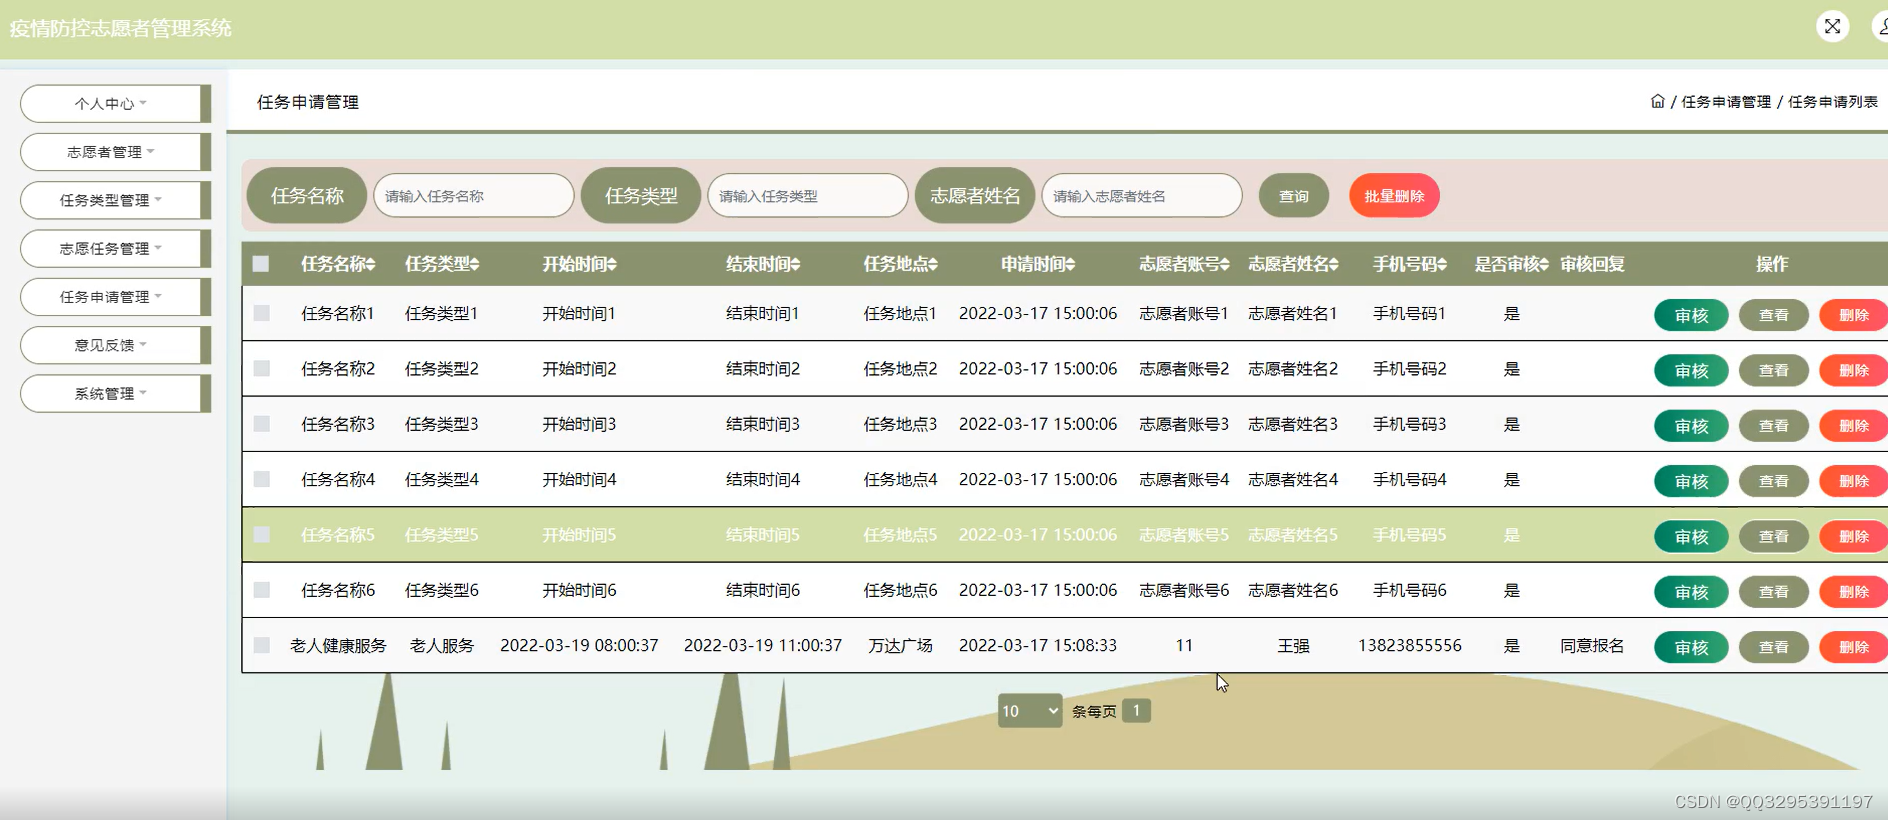The width and height of the screenshot is (1888, 820).
Task: Toggle the select-all checkbox in table header
Action: point(261,264)
